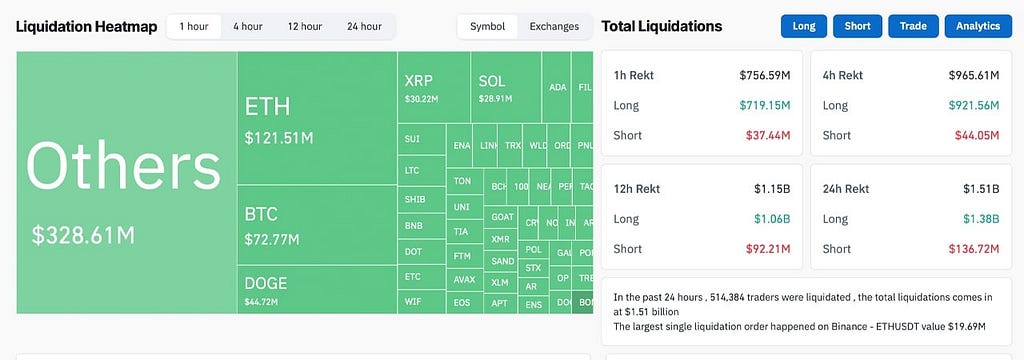Select the 1 hour timeframe tab

[194, 26]
